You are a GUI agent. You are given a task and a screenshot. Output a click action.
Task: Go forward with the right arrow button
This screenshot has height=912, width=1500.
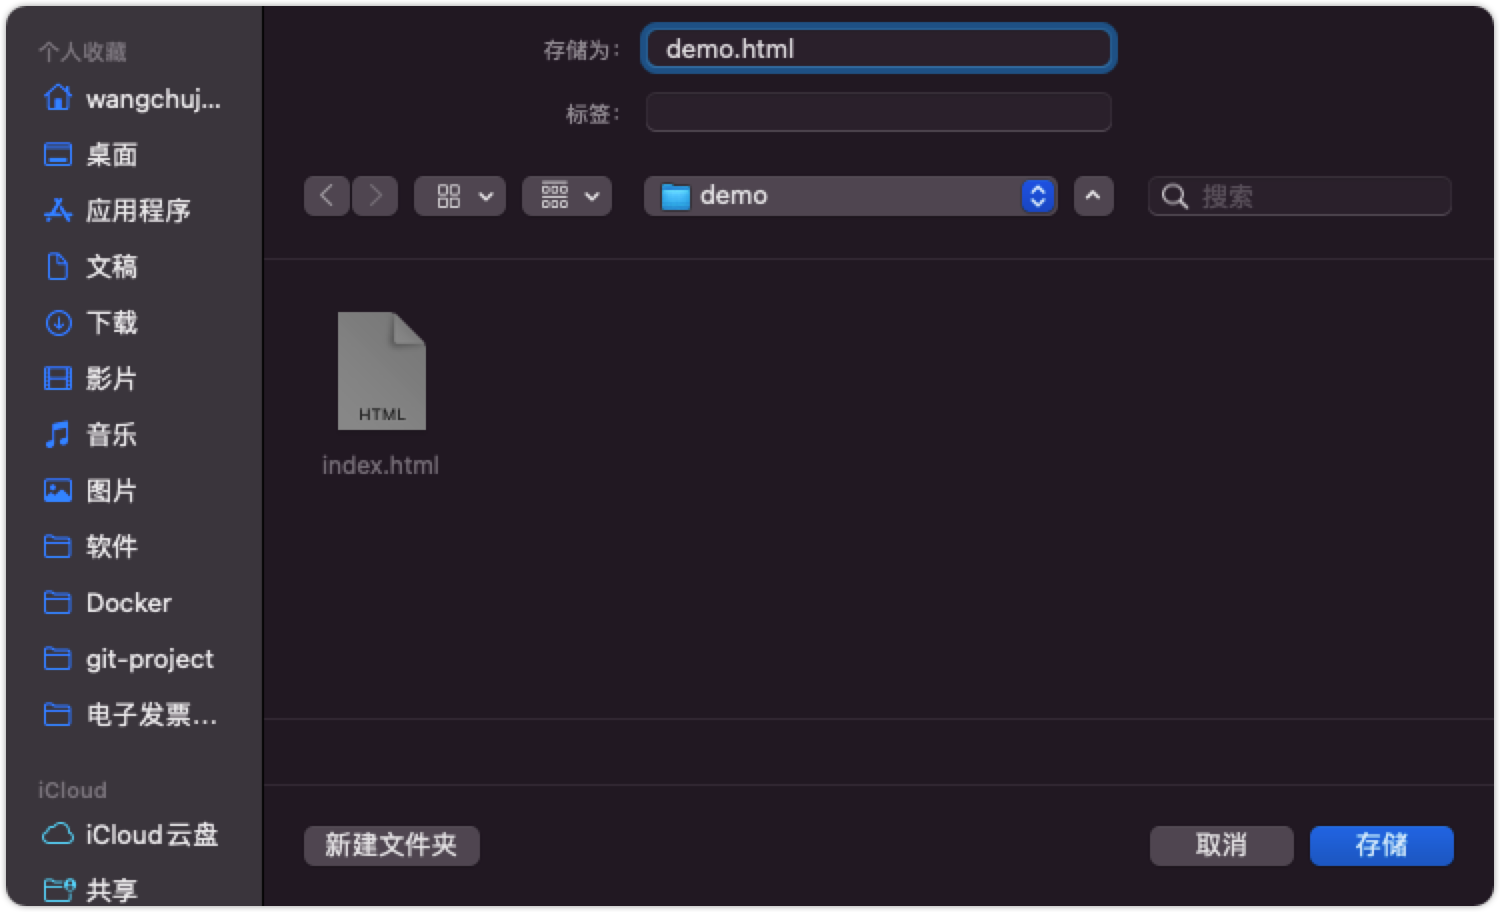pyautogui.click(x=375, y=196)
